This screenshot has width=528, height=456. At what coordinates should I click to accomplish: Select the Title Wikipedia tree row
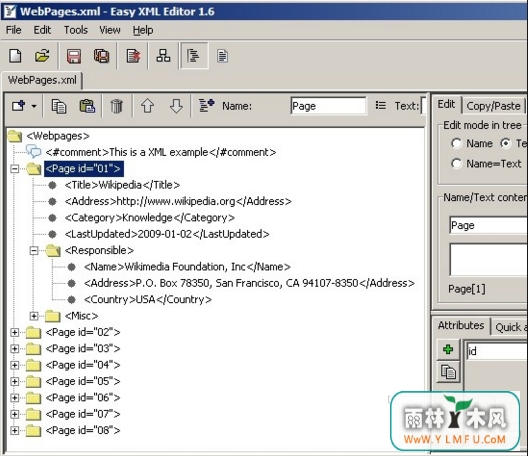click(122, 185)
